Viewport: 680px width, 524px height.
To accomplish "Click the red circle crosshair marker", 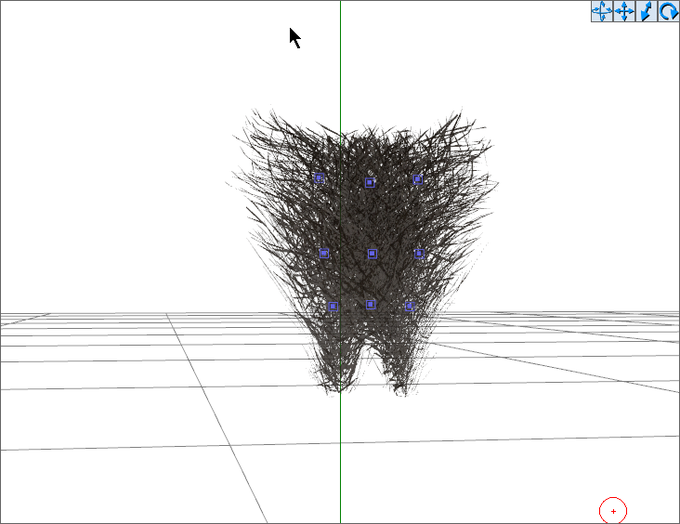I will click(x=613, y=511).
